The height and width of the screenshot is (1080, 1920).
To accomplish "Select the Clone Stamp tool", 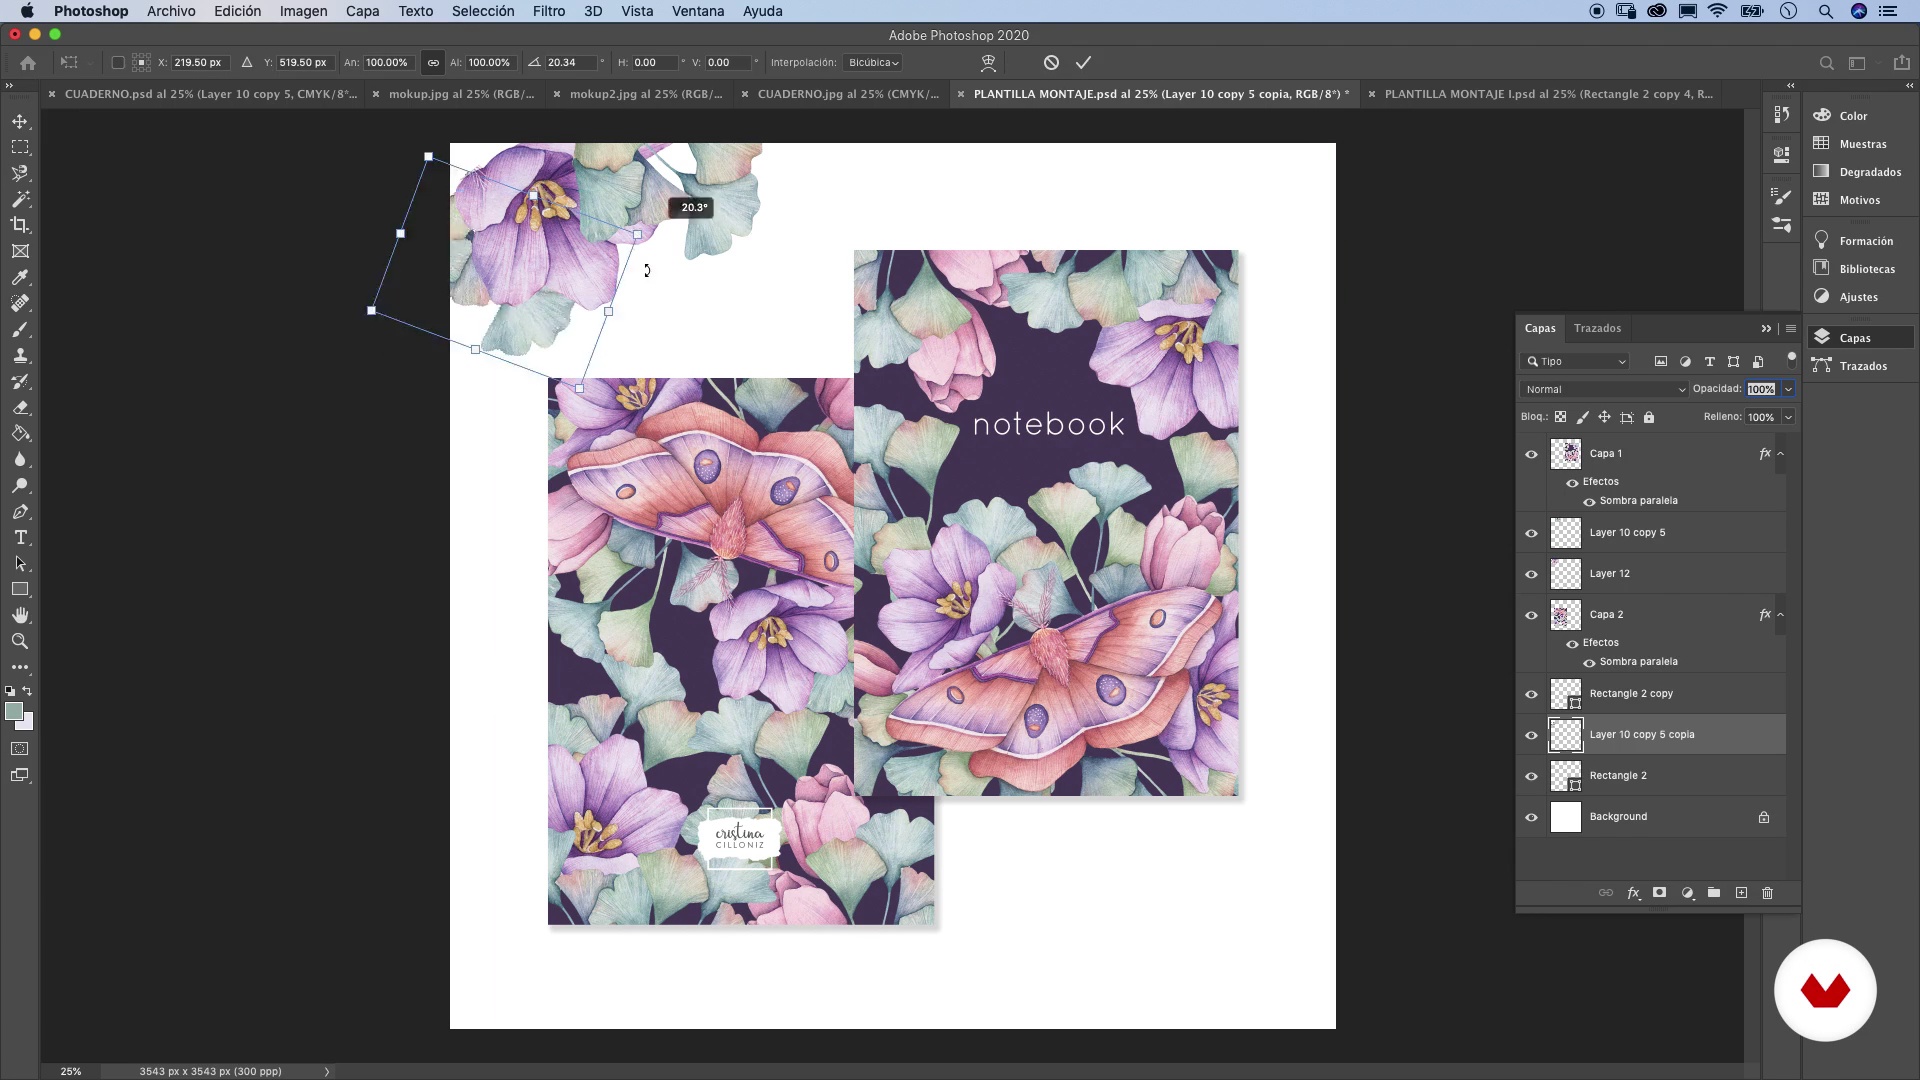I will coord(20,355).
